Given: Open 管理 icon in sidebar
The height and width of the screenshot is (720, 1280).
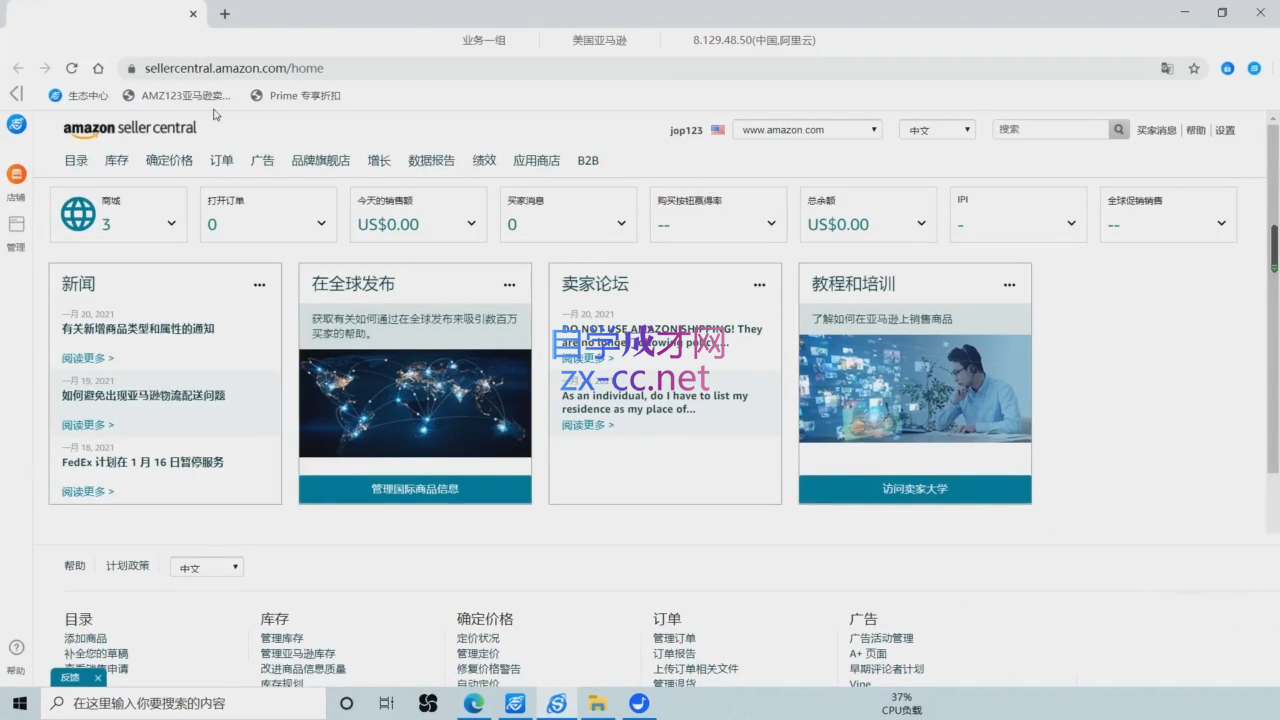Looking at the screenshot, I should [16, 224].
